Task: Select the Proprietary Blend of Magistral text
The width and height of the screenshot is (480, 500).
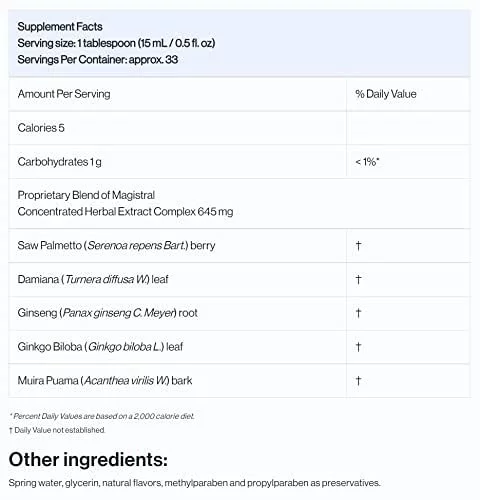Action: (x=86, y=195)
